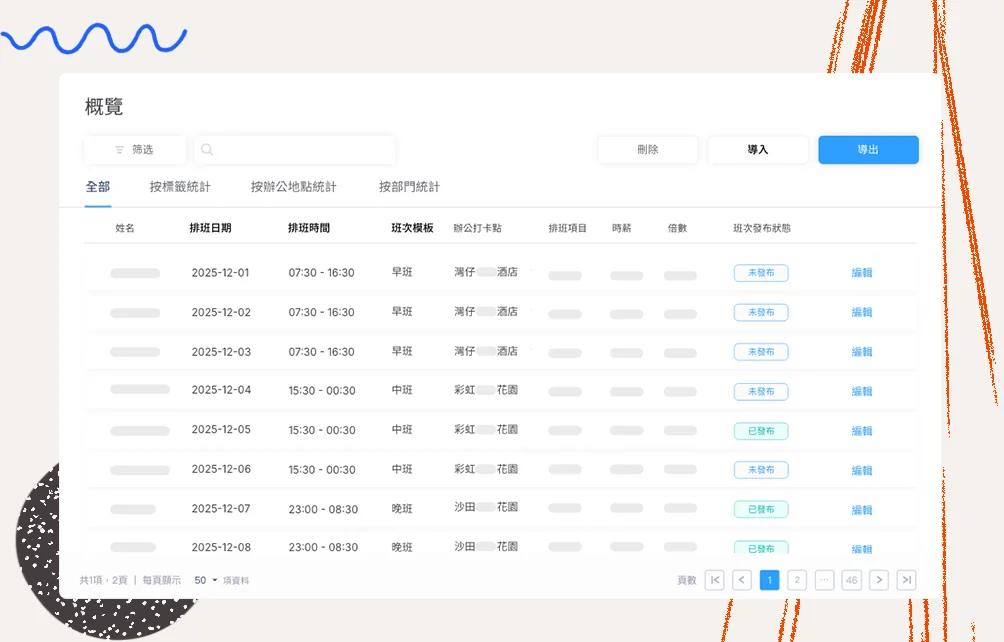This screenshot has width=1004, height=642.
Task: Go to first page arrow icon
Action: pyautogui.click(x=714, y=580)
